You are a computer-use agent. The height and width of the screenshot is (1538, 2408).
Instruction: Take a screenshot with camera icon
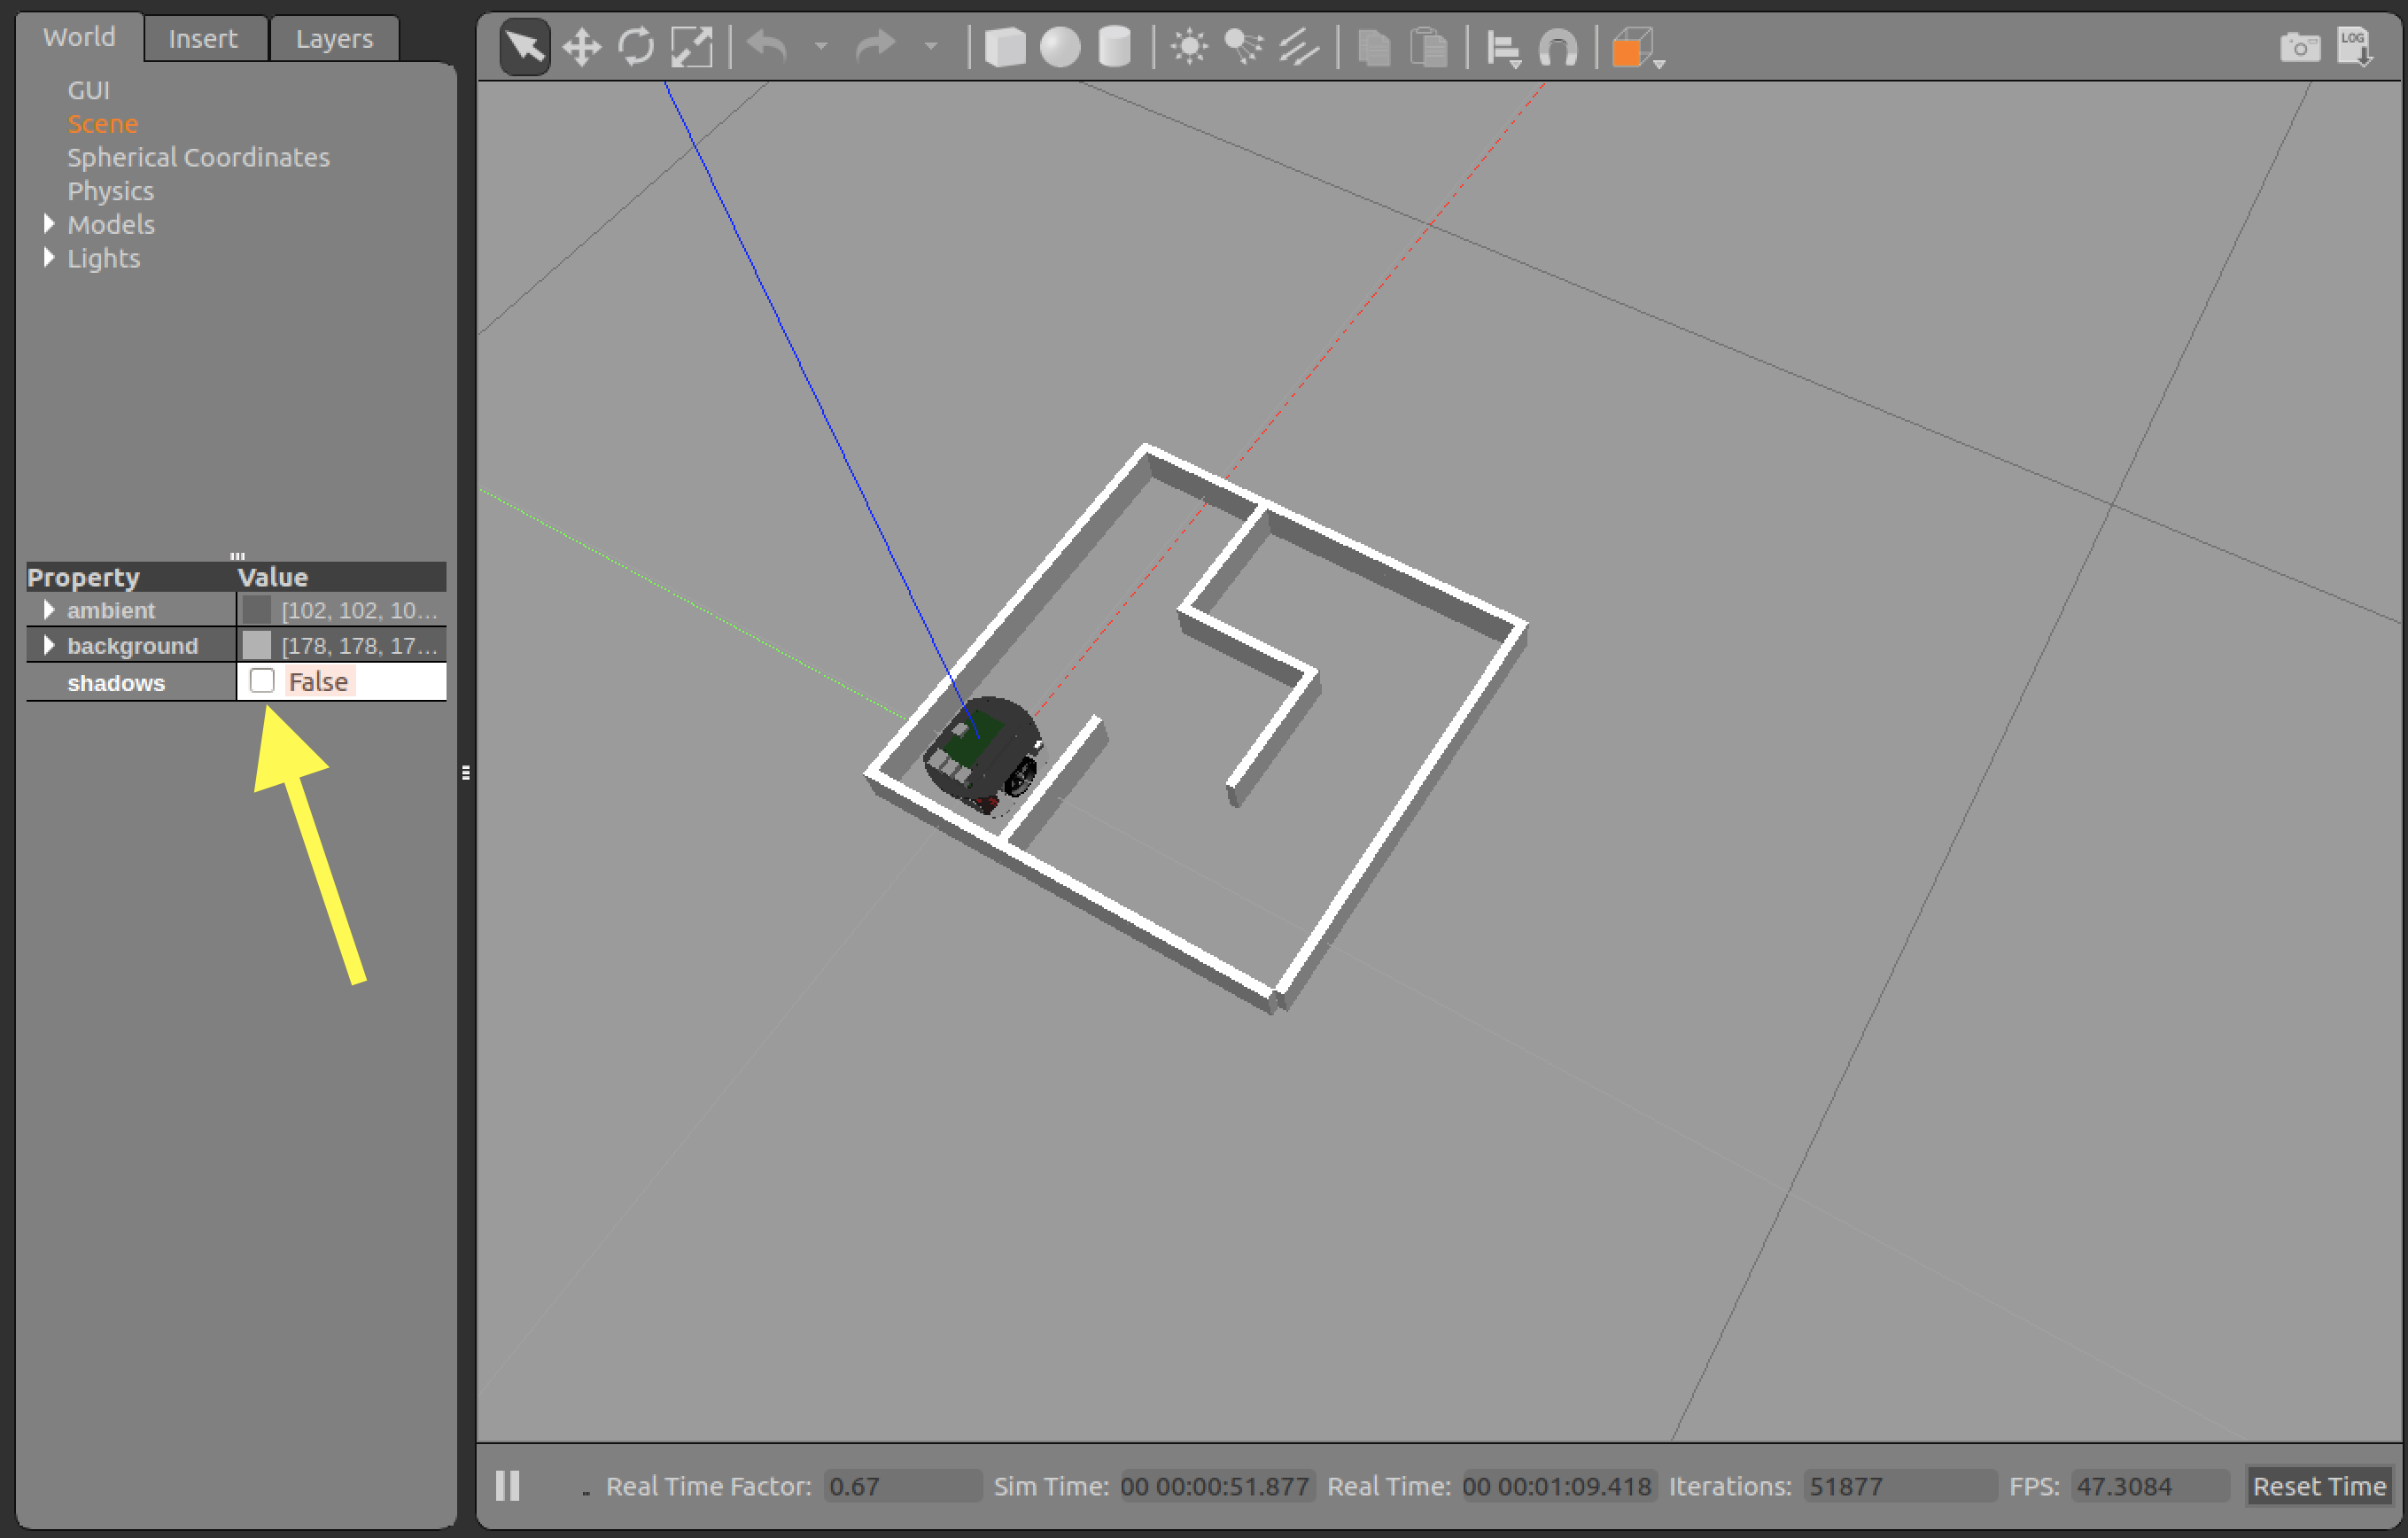point(2300,46)
